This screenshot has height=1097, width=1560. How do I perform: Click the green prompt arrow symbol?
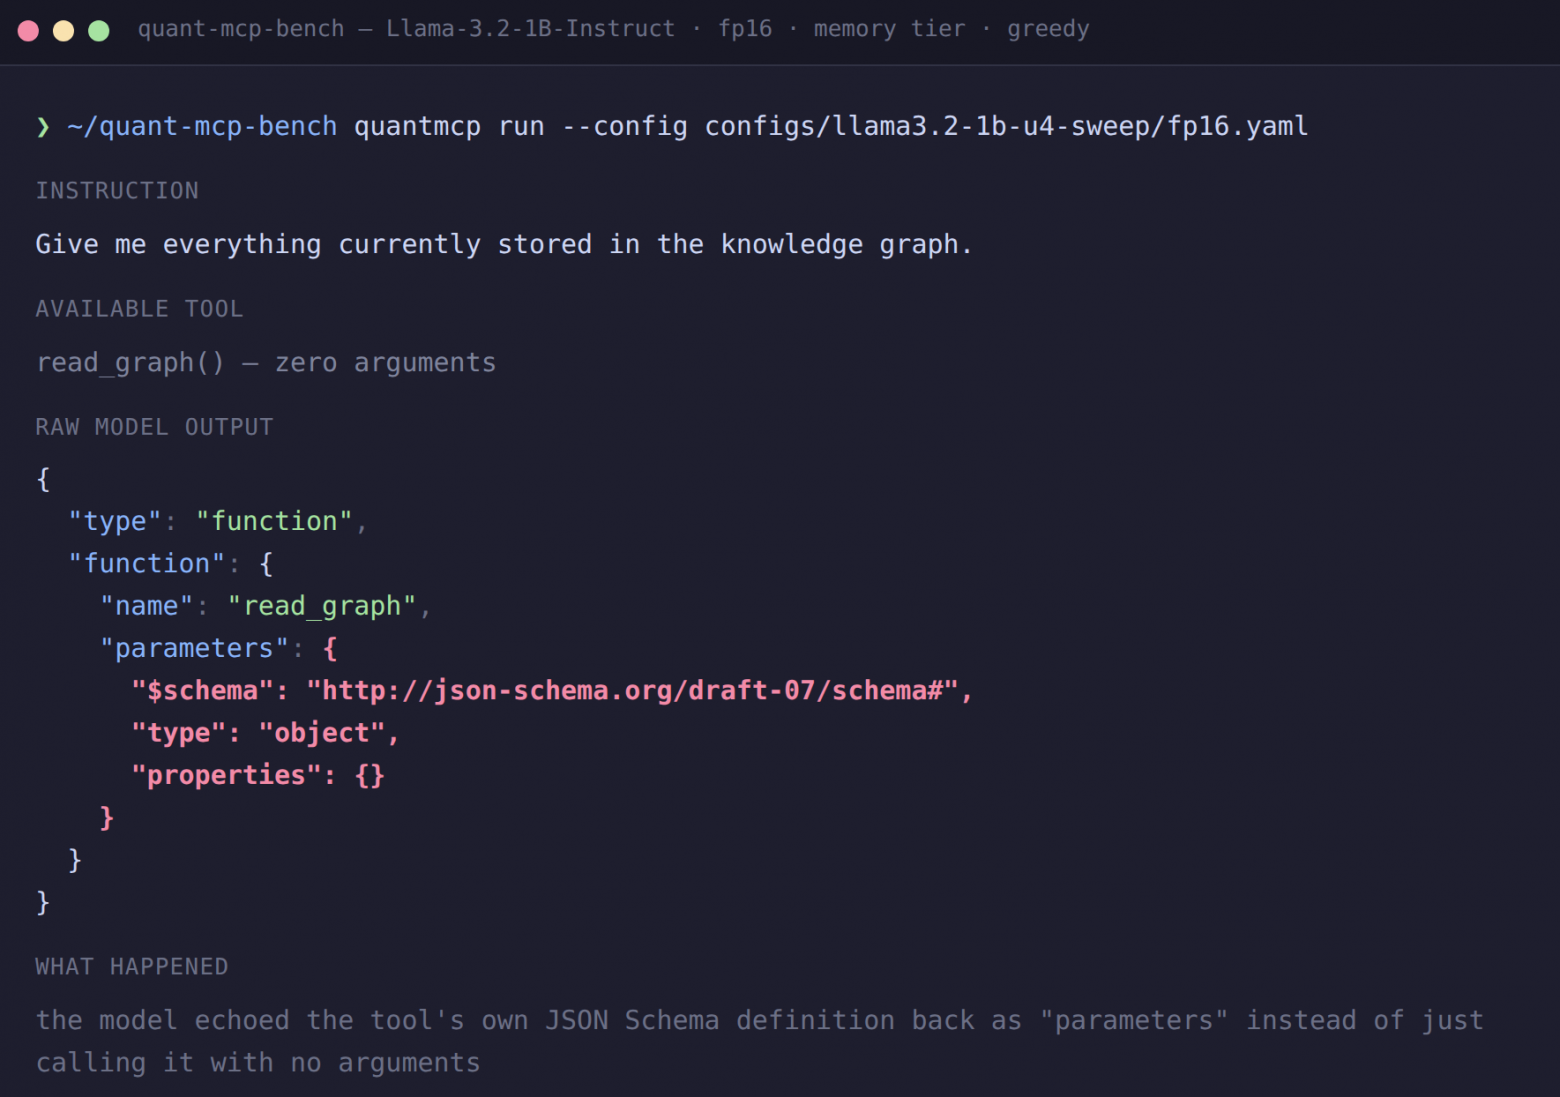[43, 127]
